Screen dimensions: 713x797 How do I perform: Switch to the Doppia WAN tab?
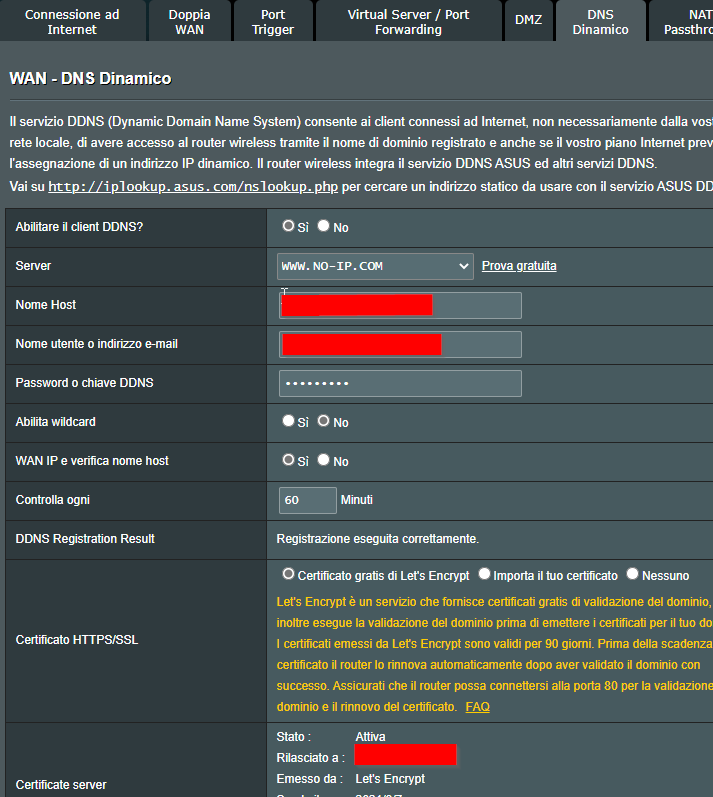coord(190,21)
